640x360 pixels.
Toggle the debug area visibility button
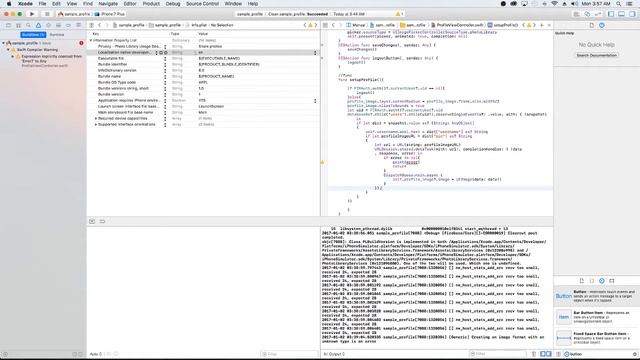(x=92, y=221)
